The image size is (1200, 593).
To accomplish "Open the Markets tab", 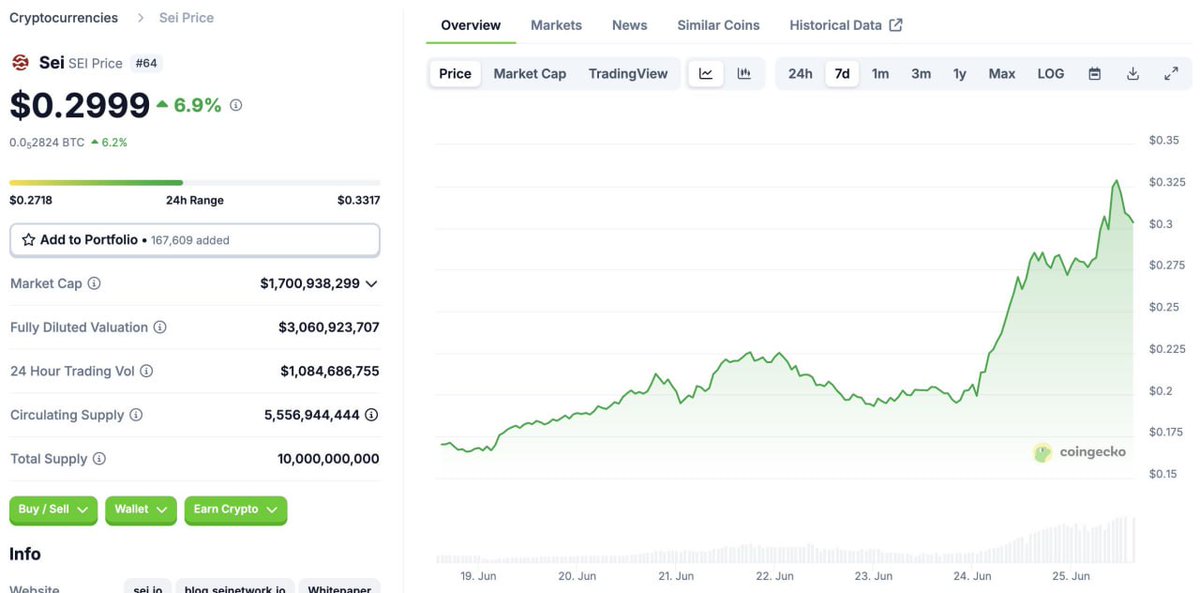I will [x=556, y=25].
